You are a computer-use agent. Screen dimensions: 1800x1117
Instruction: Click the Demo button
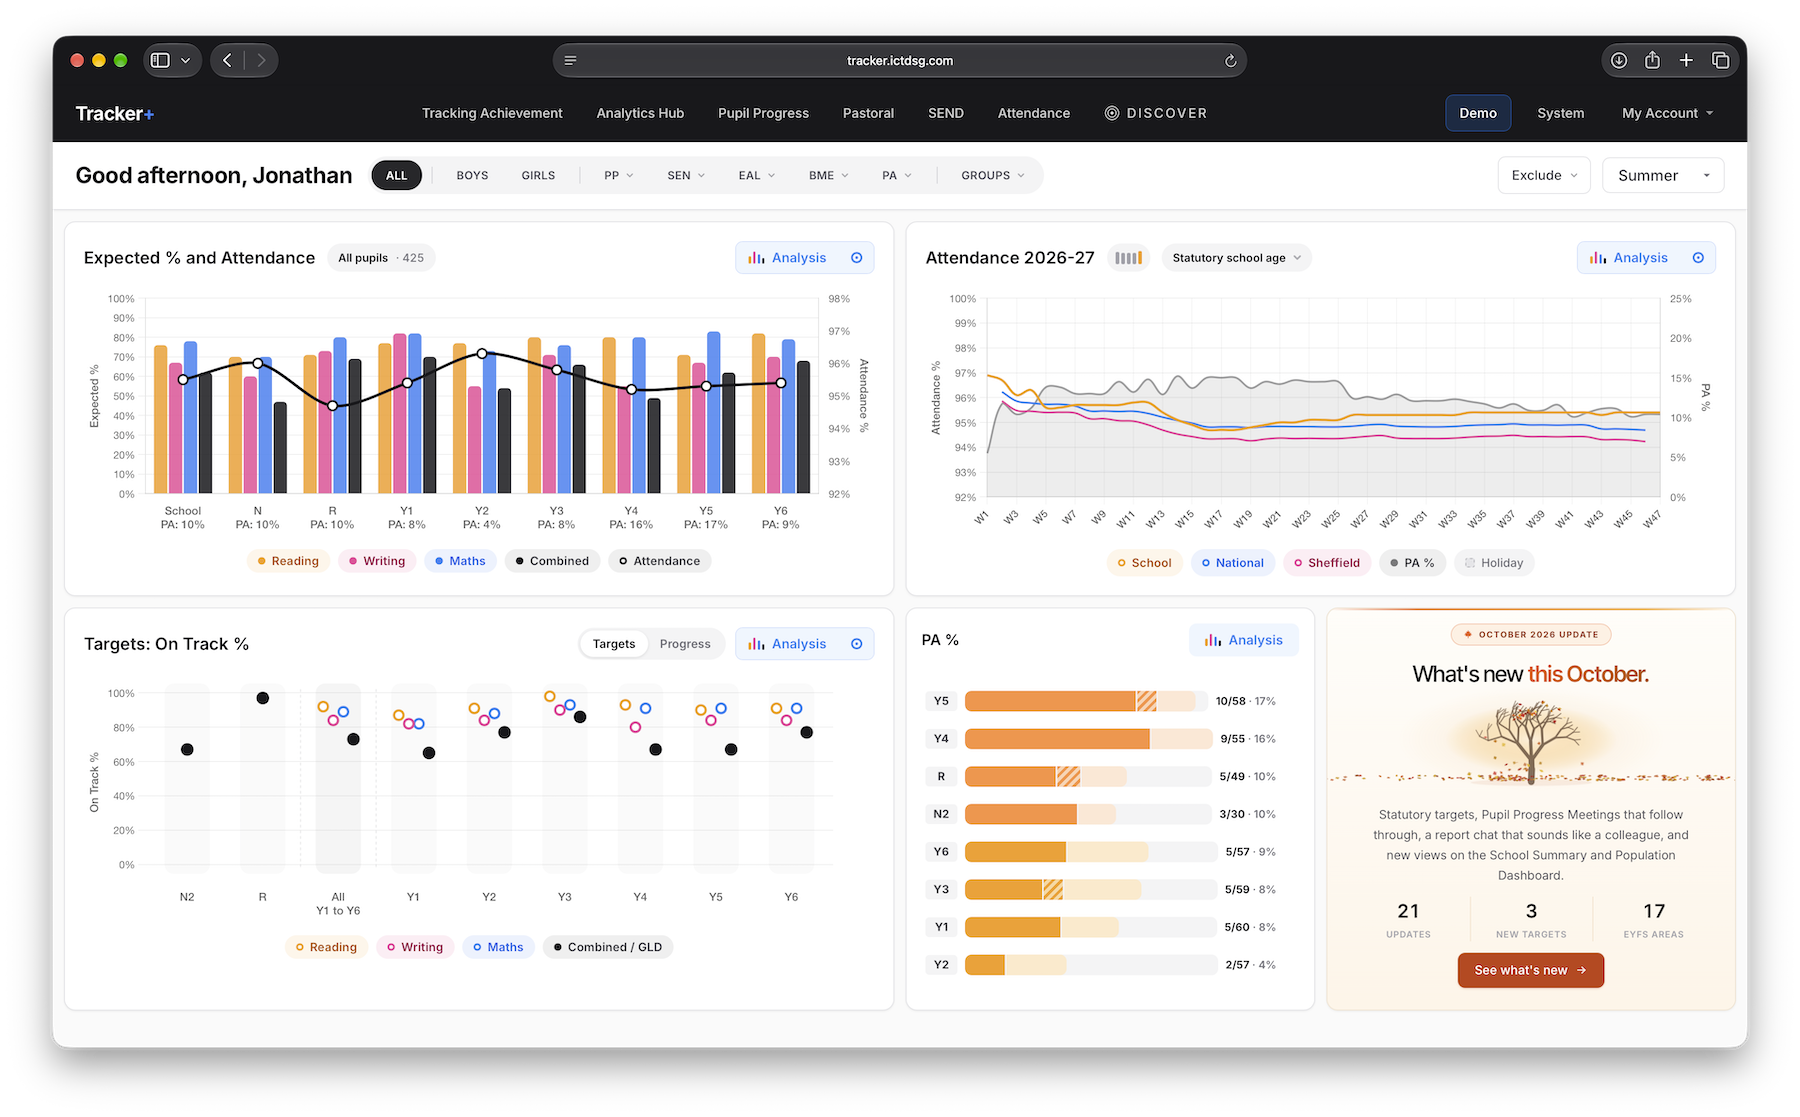[1478, 113]
